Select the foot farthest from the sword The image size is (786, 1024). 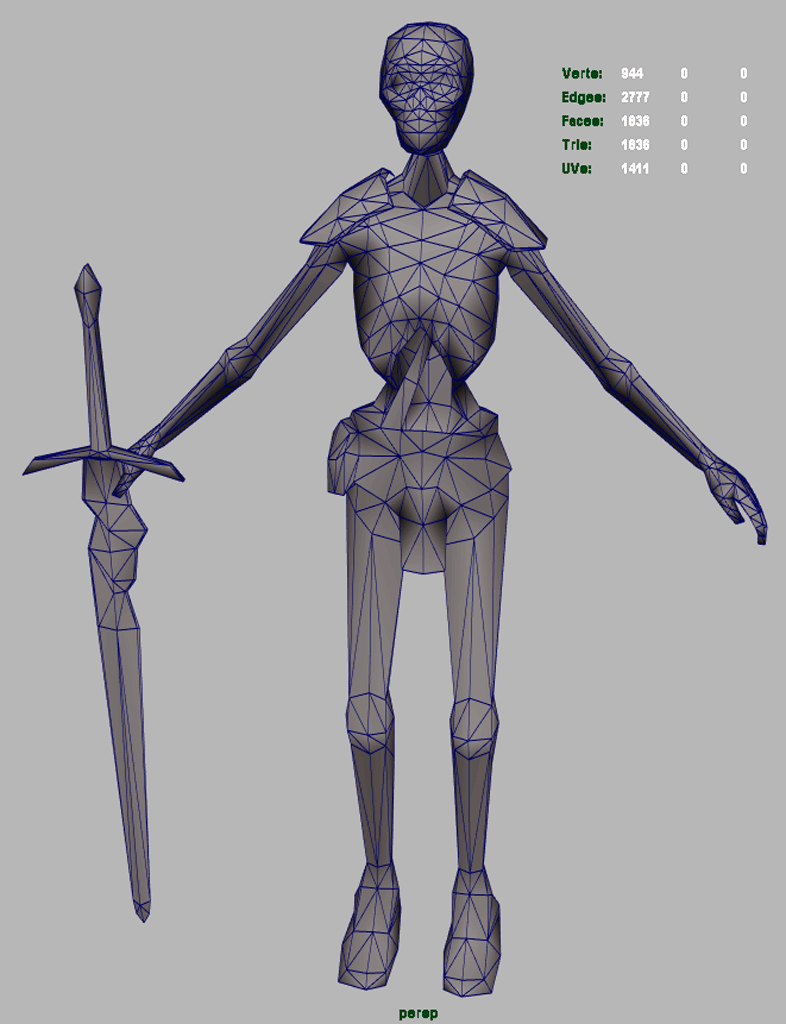pyautogui.click(x=472, y=935)
